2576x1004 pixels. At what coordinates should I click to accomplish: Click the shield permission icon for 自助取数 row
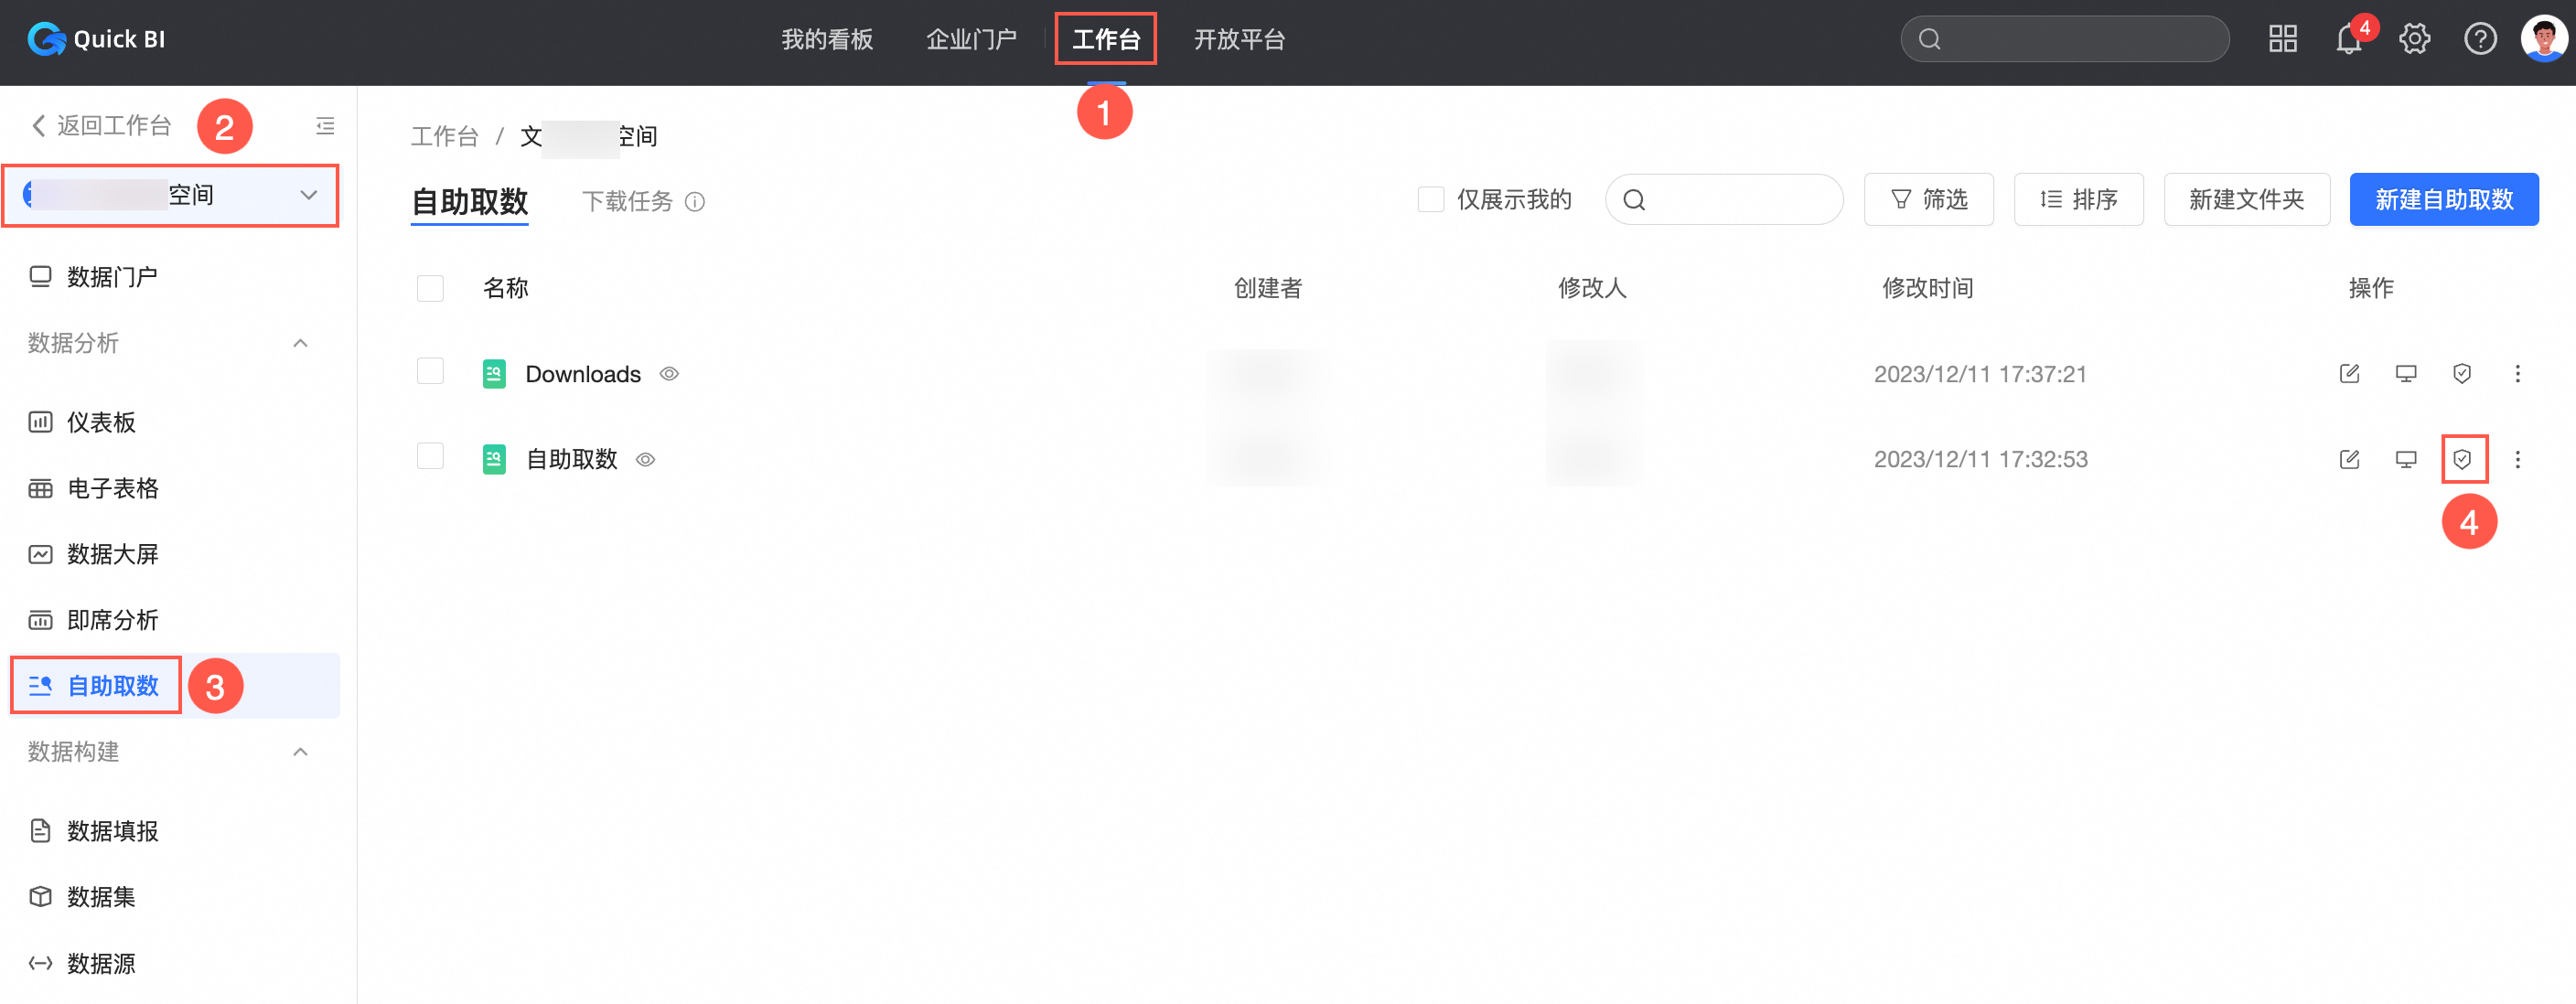[2462, 459]
